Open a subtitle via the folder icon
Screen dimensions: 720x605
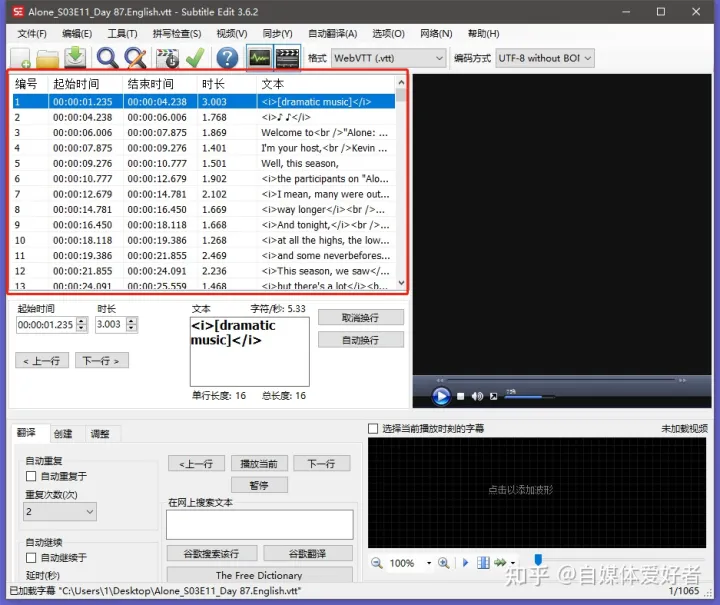47,58
